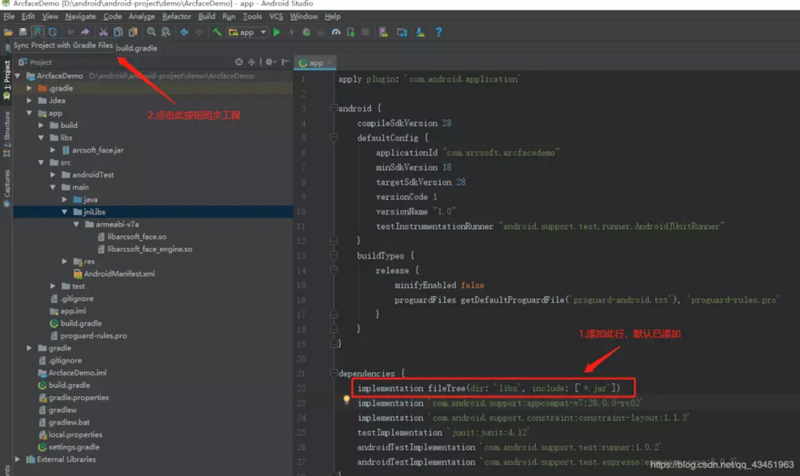Image resolution: width=800 pixels, height=476 pixels.
Task: Click the navigate Back arrow
Action: click(184, 32)
